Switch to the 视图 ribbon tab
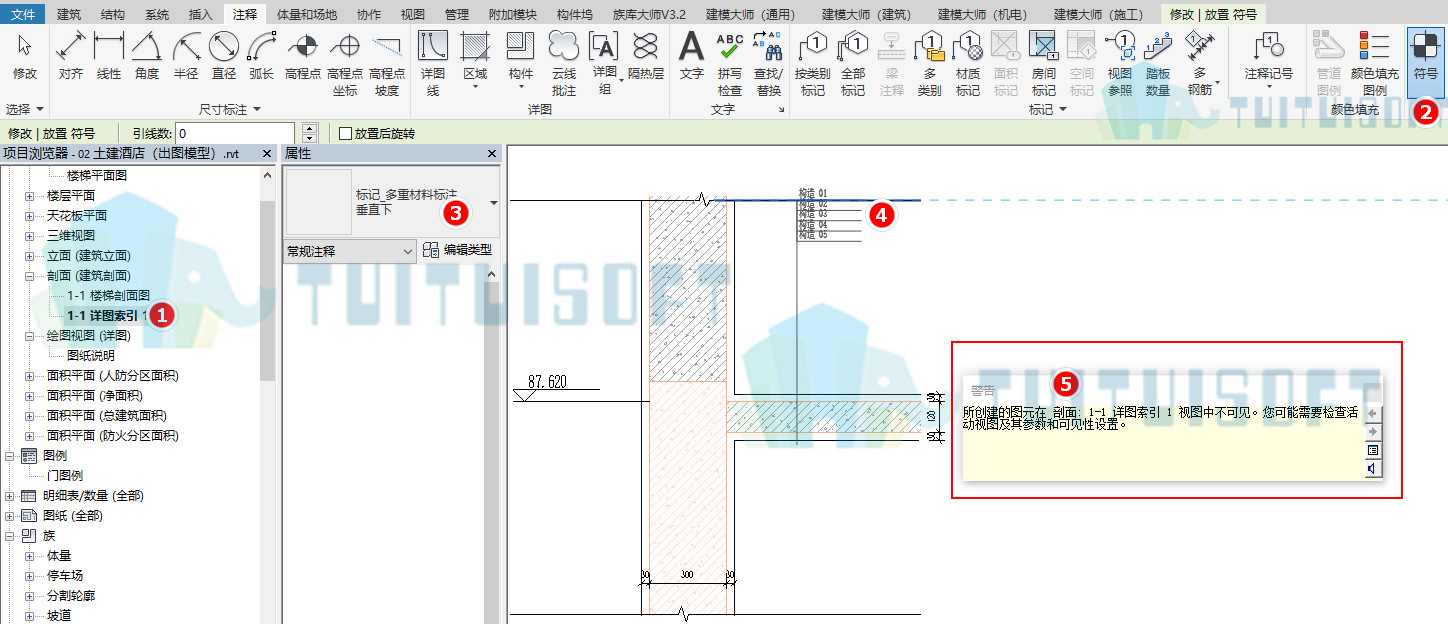The image size is (1448, 624). click(412, 14)
